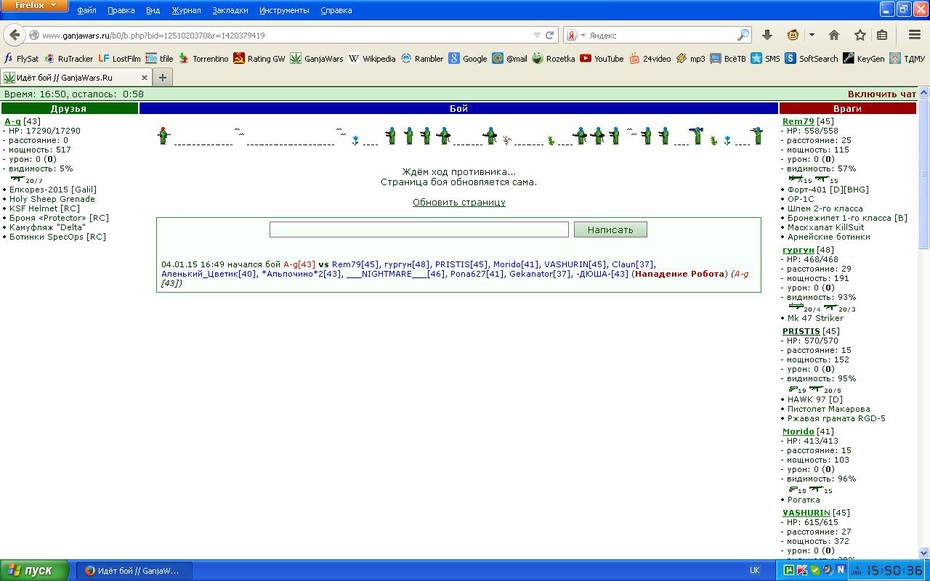Open the GanjaWars bookmark
Image resolution: width=930 pixels, height=581 pixels.
[316, 59]
